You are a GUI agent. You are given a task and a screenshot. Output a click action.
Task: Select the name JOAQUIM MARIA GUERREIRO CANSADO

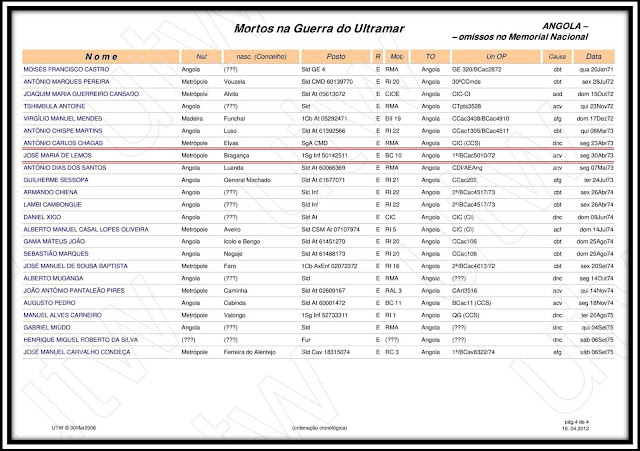click(81, 94)
